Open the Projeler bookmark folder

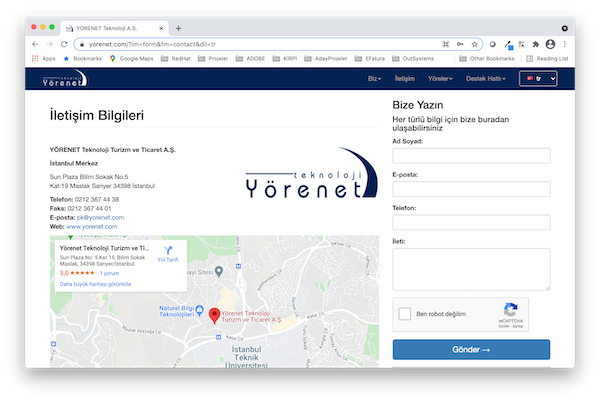tap(213, 59)
